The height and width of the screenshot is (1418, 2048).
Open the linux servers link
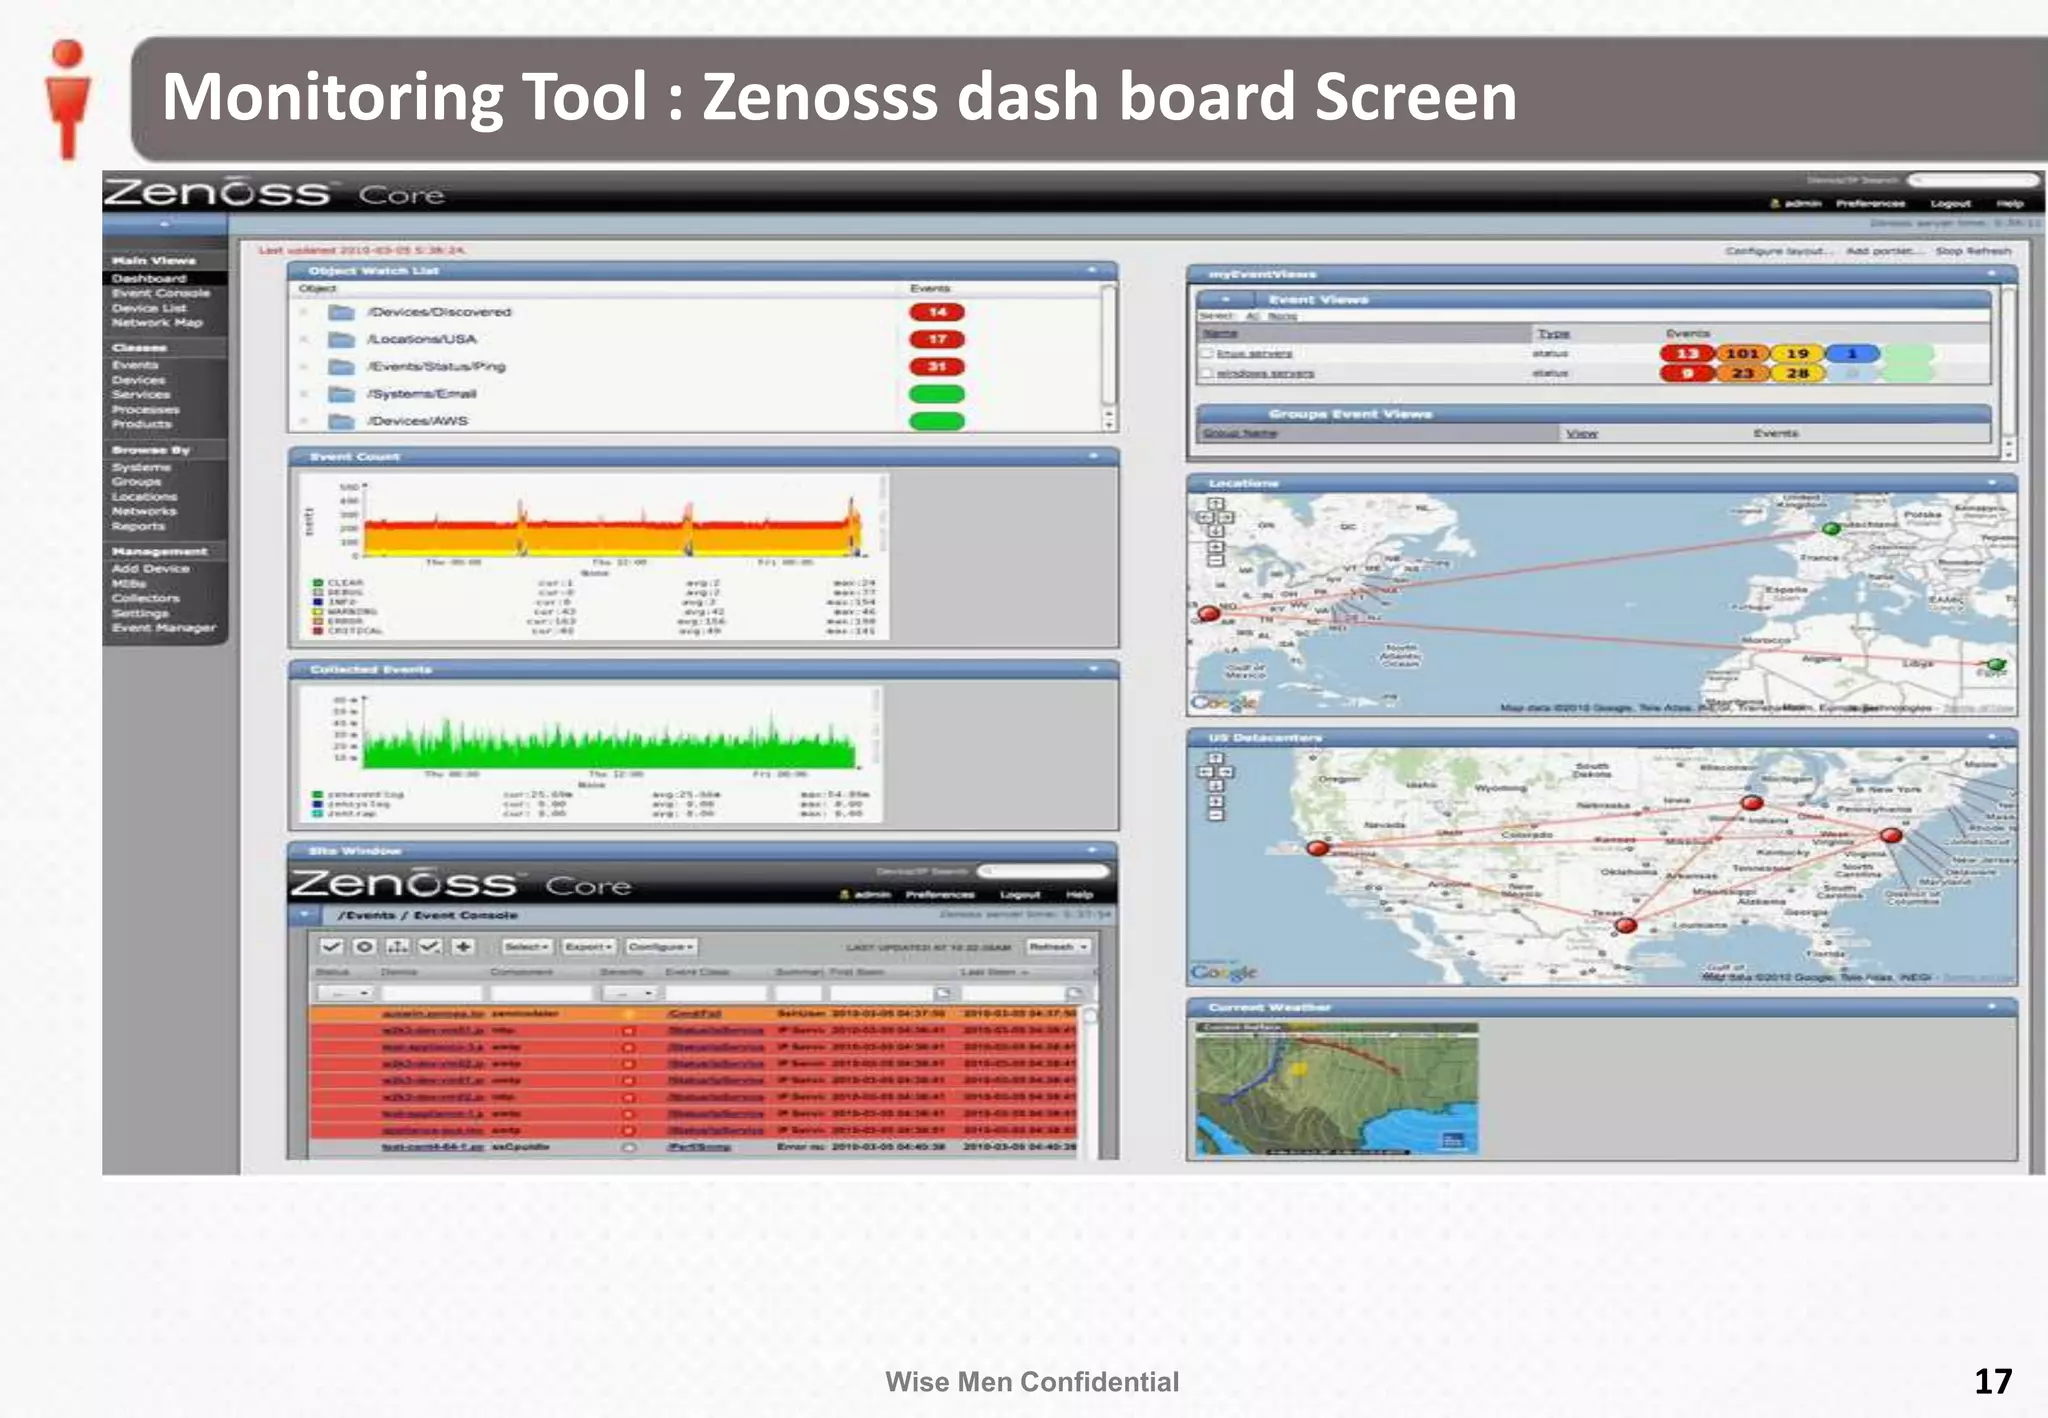tap(1254, 353)
